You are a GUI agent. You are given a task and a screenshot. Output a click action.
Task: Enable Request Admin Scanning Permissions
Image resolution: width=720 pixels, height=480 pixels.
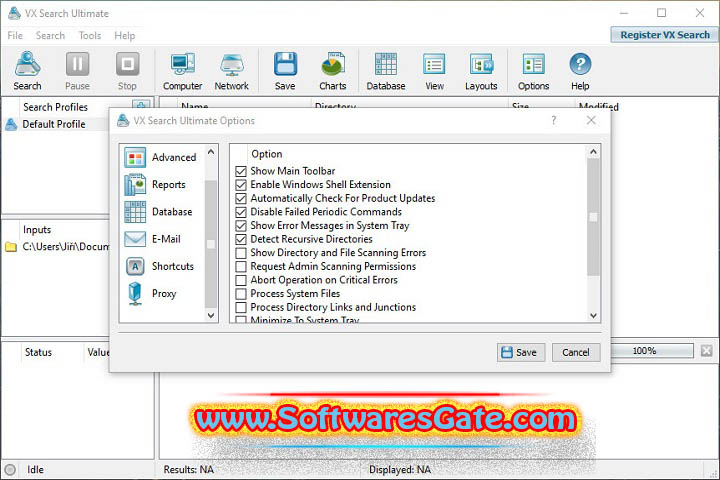pyautogui.click(x=241, y=267)
